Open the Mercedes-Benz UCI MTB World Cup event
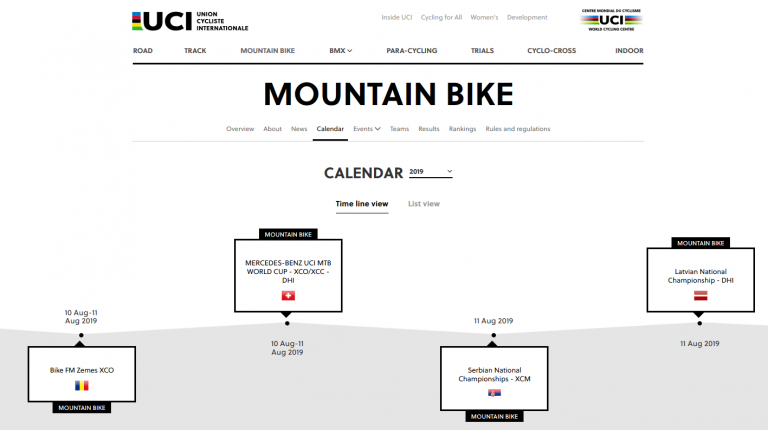Image resolution: width=768 pixels, height=430 pixels. click(288, 271)
